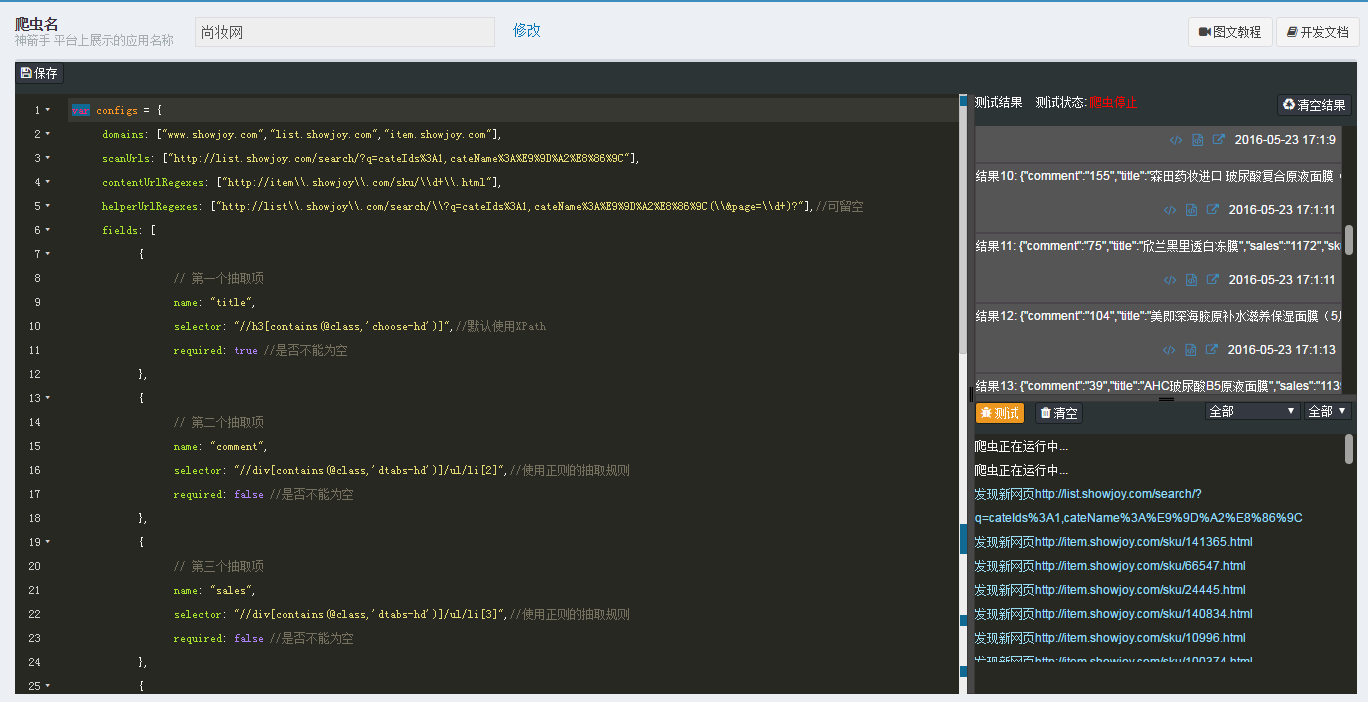Screen dimensions: 1368x702
Task: Fold the title field block at line 7
Action: pos(48,254)
